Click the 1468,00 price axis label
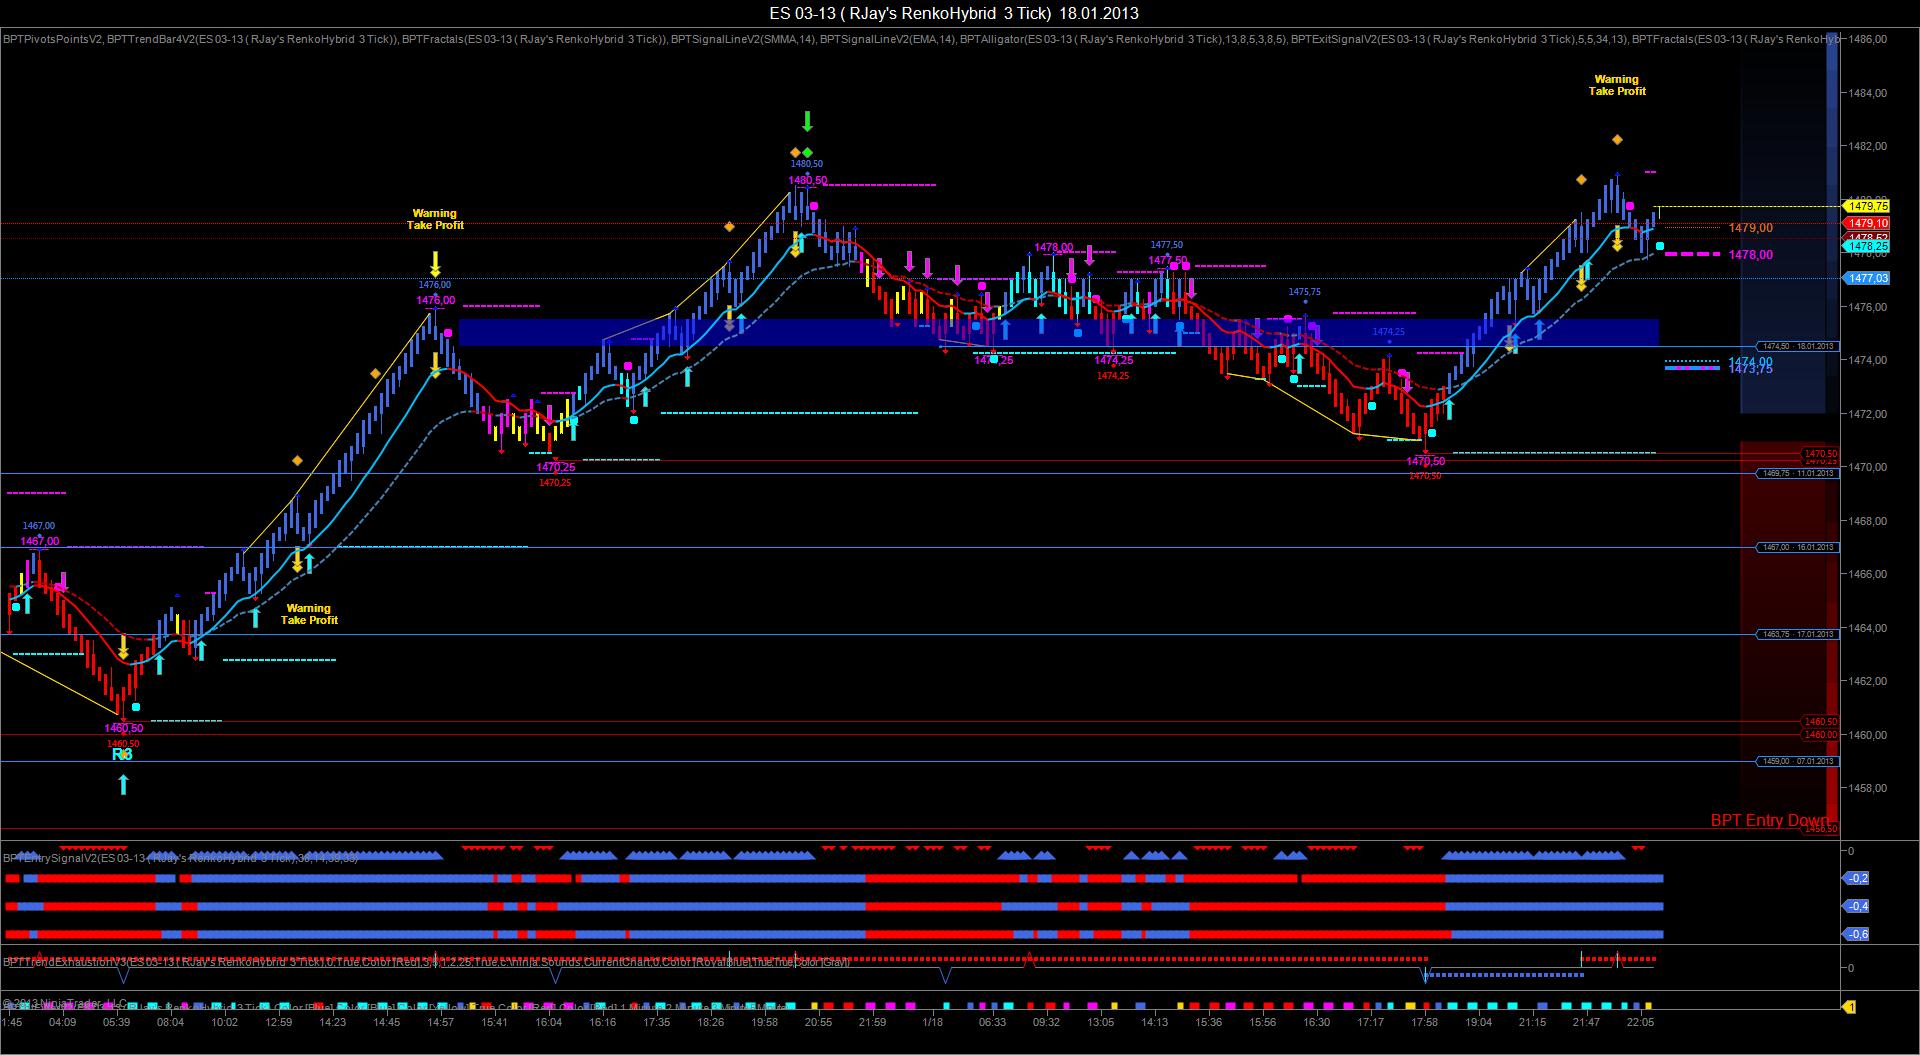Screen dimensions: 1920x1055 (1868, 520)
